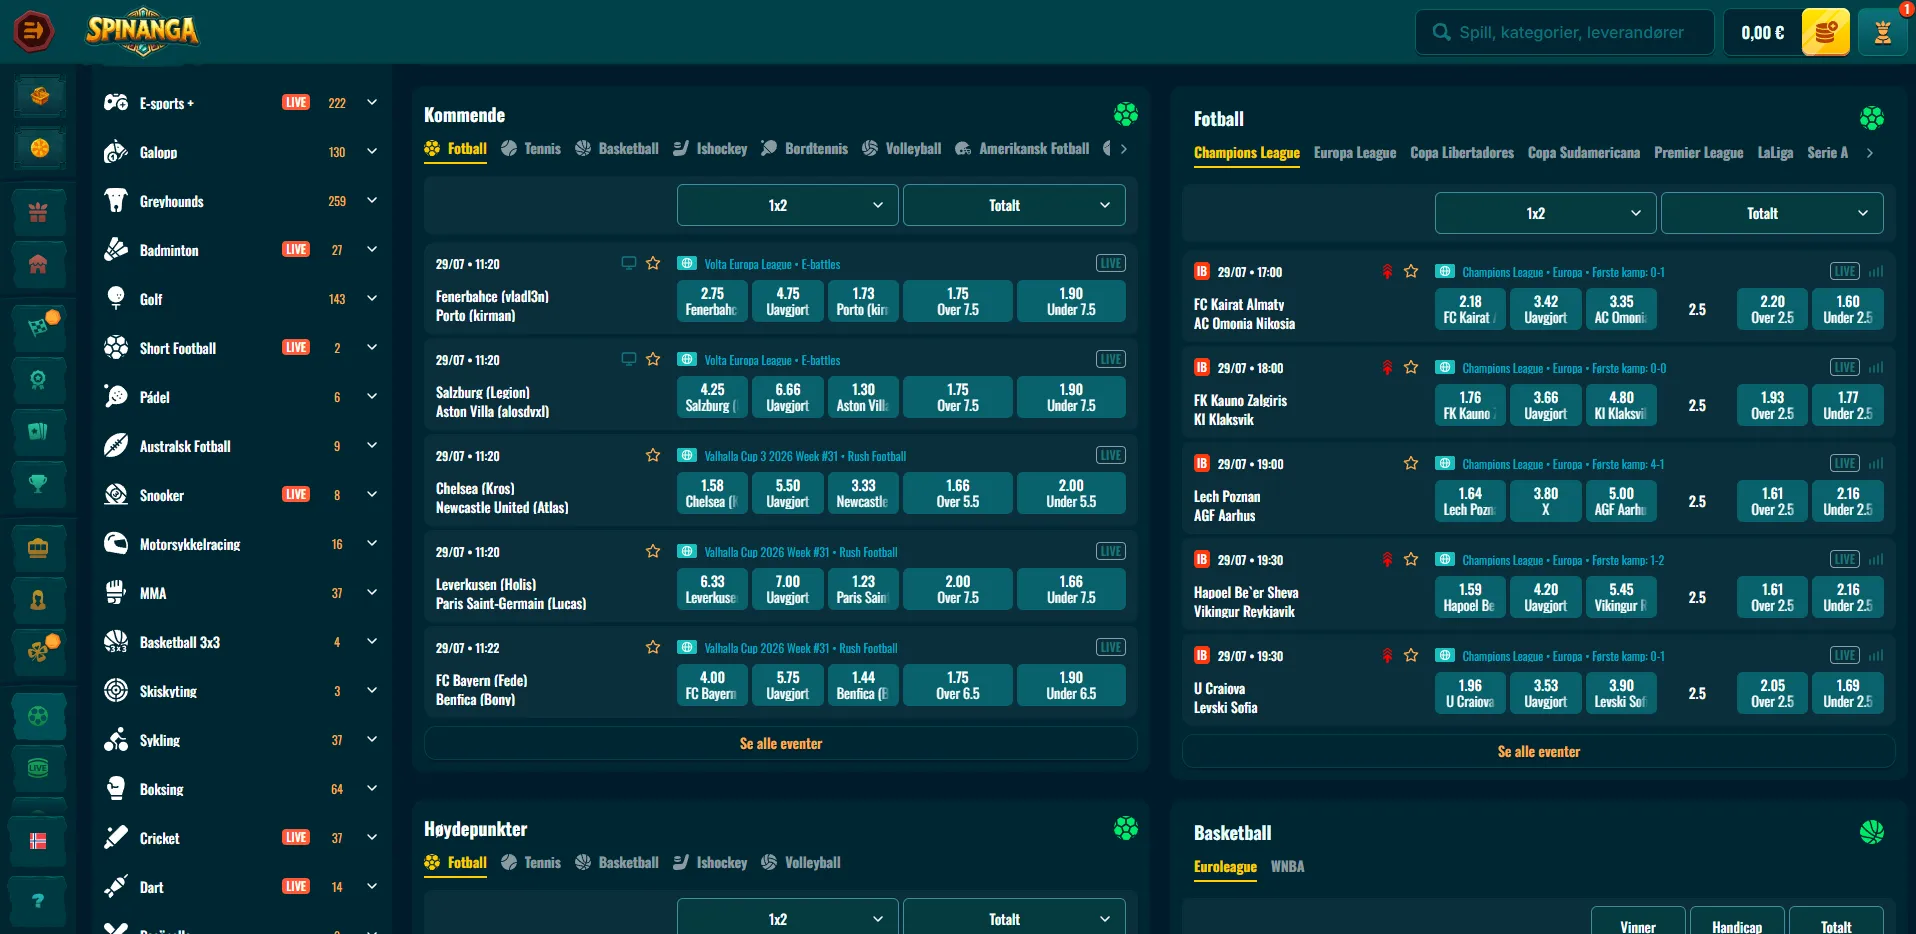Open the gift box icon in left sidebar

click(38, 212)
